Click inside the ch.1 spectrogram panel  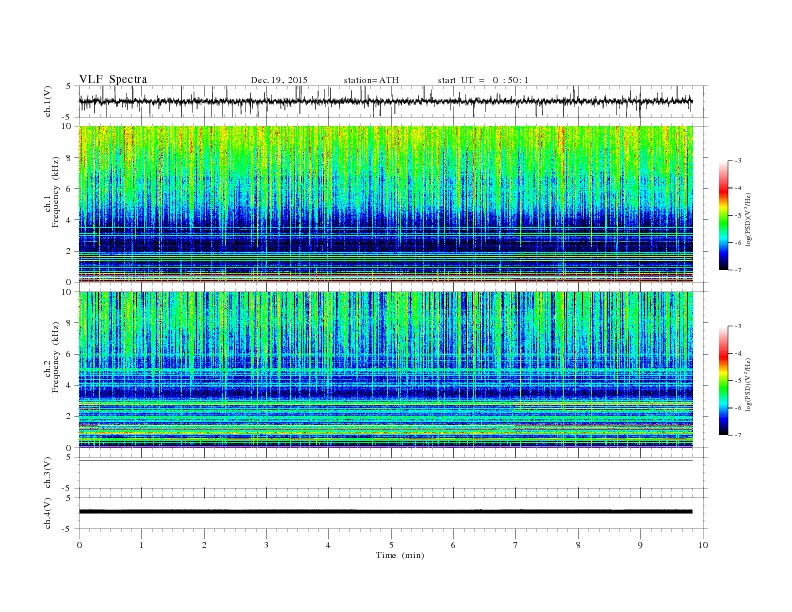pos(386,204)
